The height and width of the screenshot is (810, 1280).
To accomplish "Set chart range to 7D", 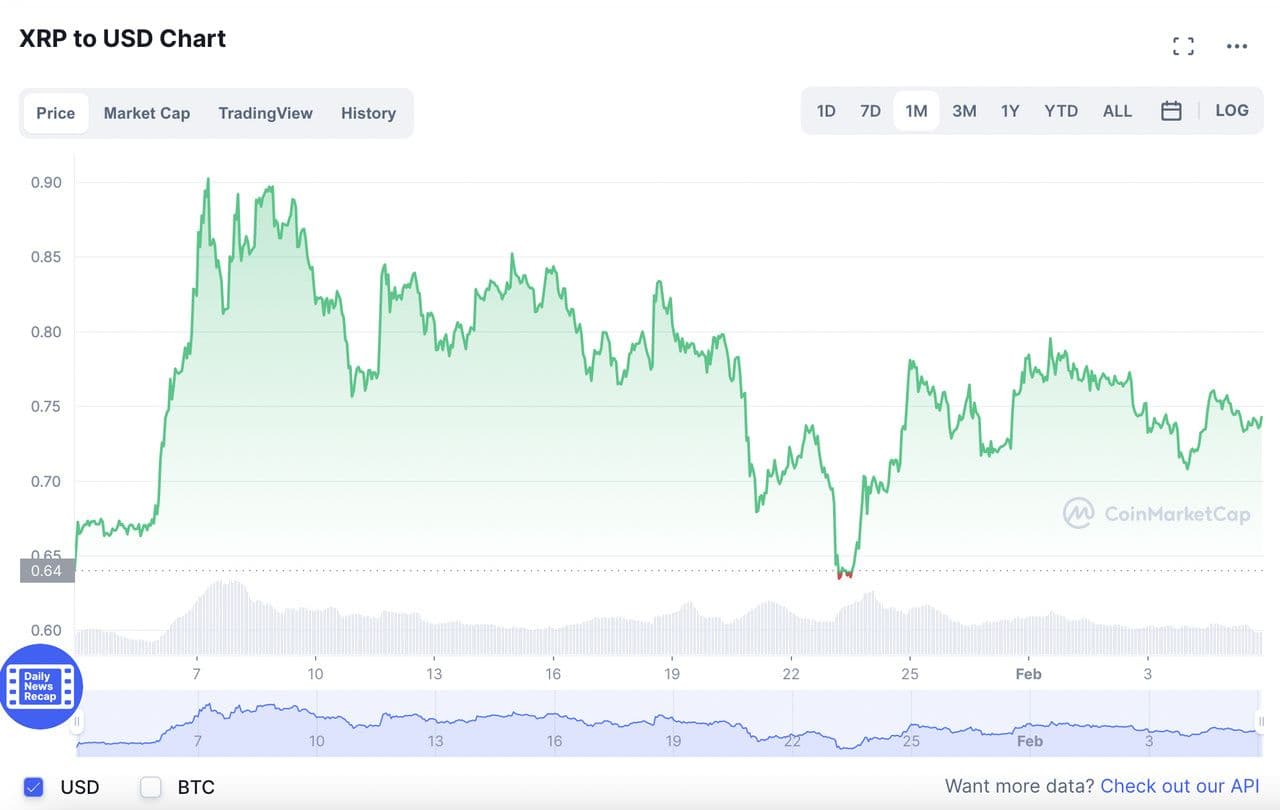I will 871,111.
